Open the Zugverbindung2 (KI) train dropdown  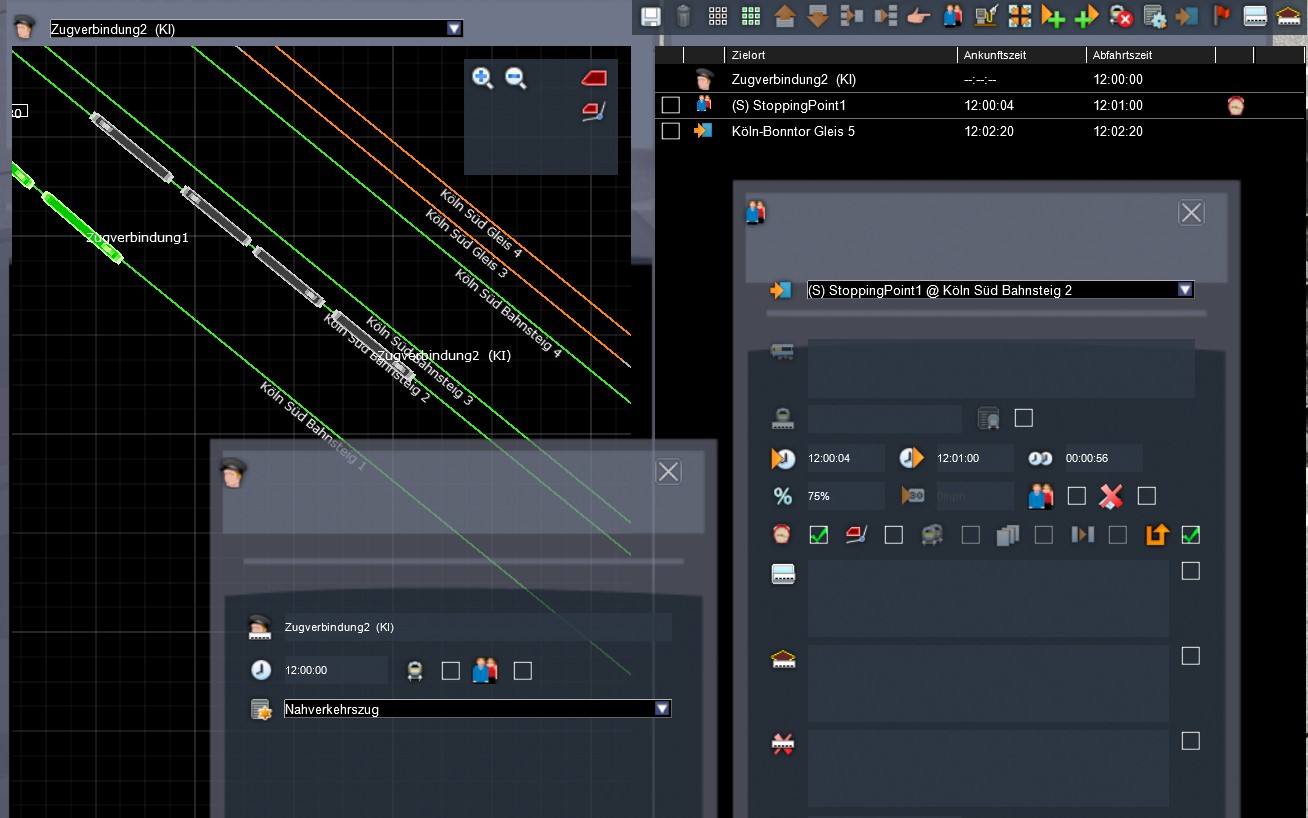click(x=455, y=29)
